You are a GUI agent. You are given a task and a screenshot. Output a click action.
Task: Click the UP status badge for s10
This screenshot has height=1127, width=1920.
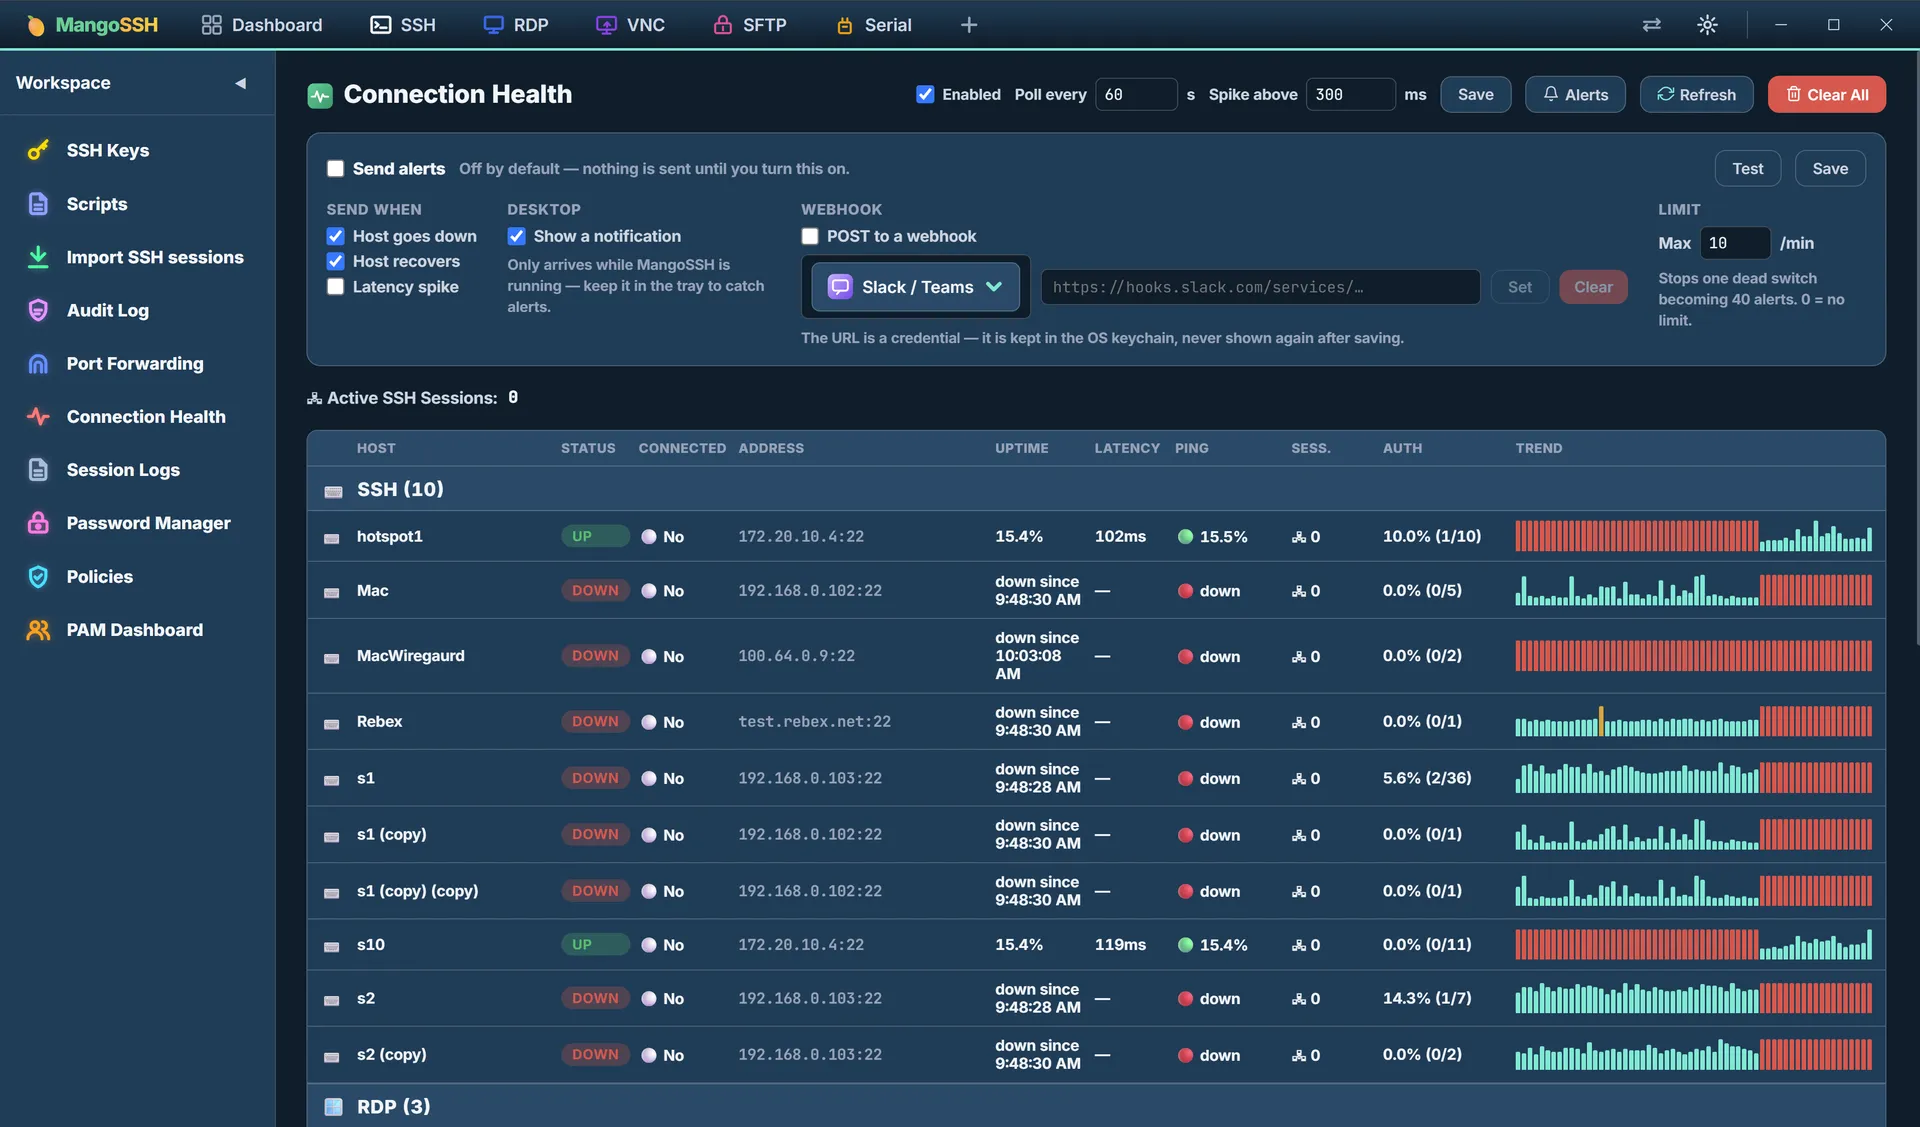(x=595, y=944)
